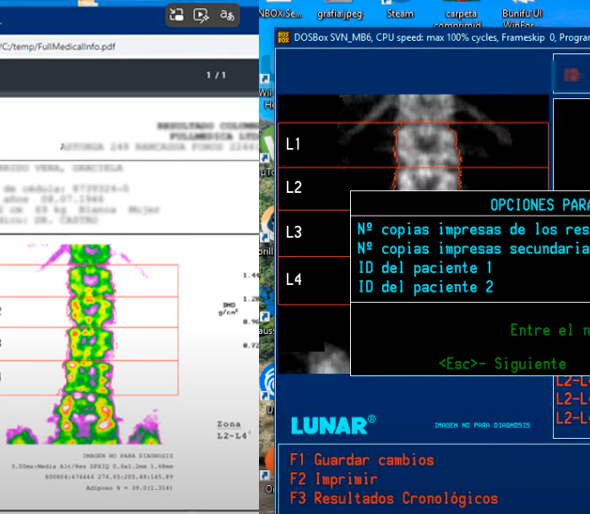The height and width of the screenshot is (514, 590).
Task: Click the OPCIONES PARA dialog title
Action: pyautogui.click(x=540, y=205)
